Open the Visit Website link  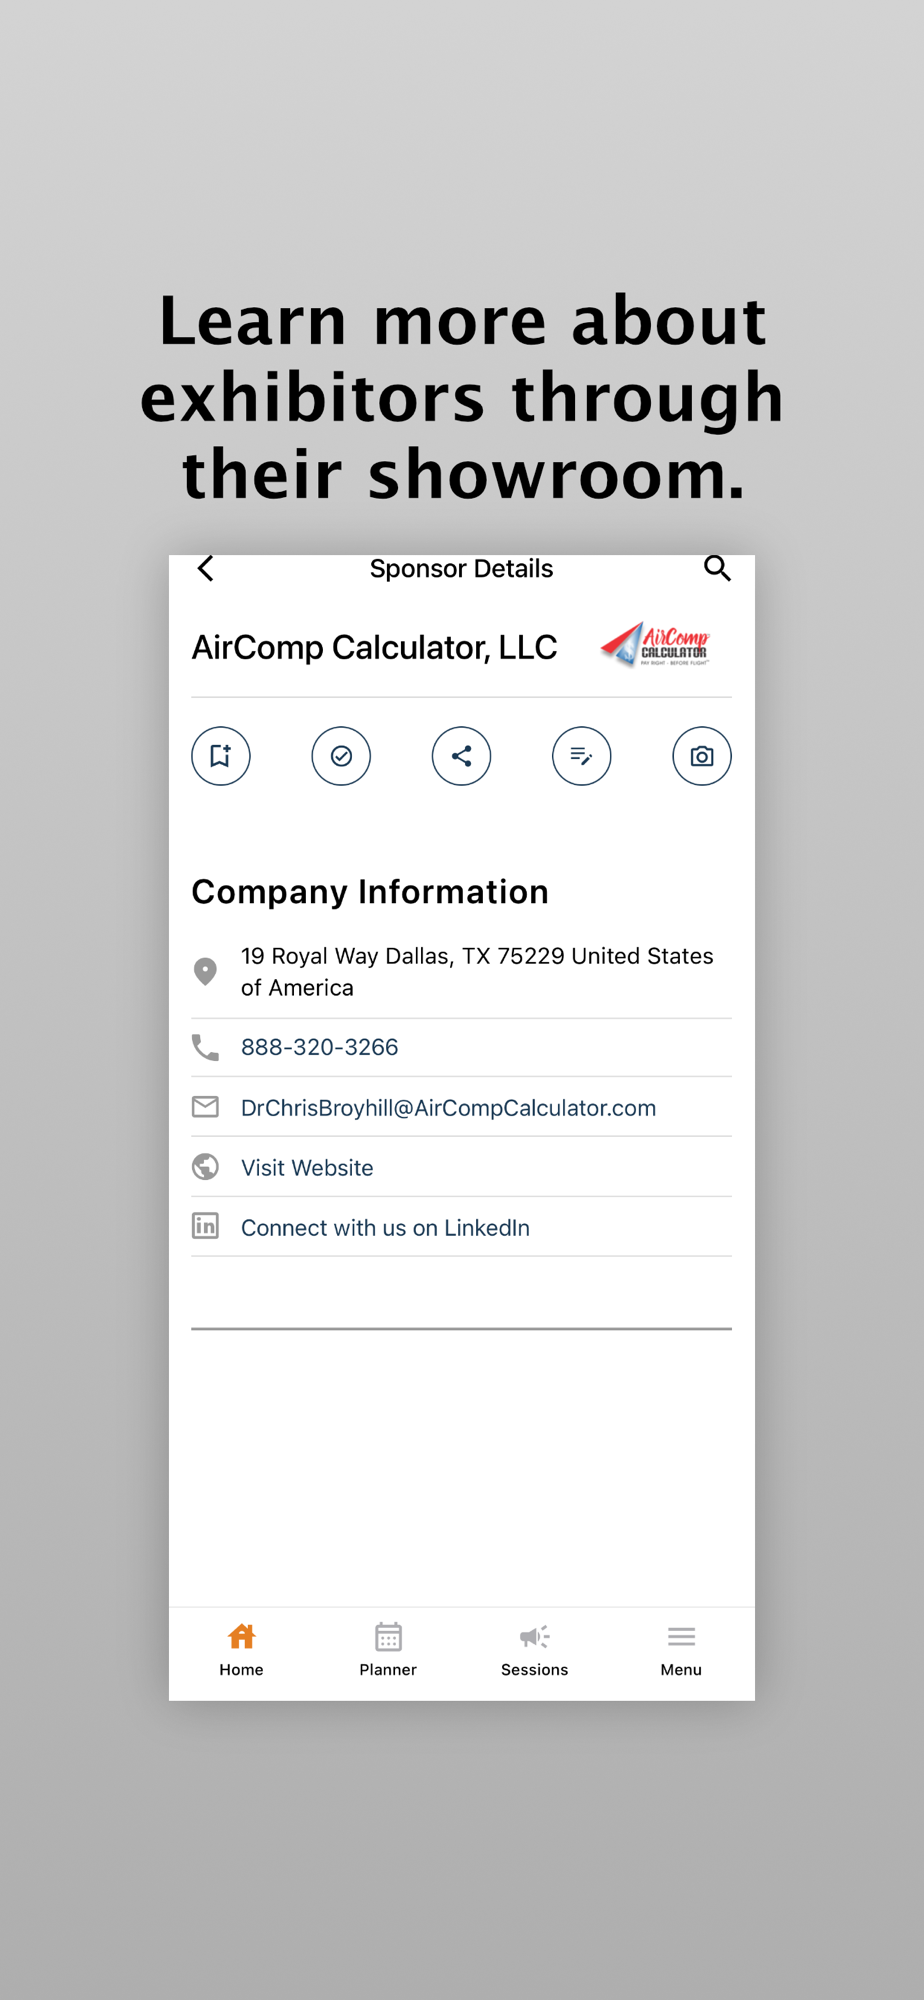coord(307,1168)
